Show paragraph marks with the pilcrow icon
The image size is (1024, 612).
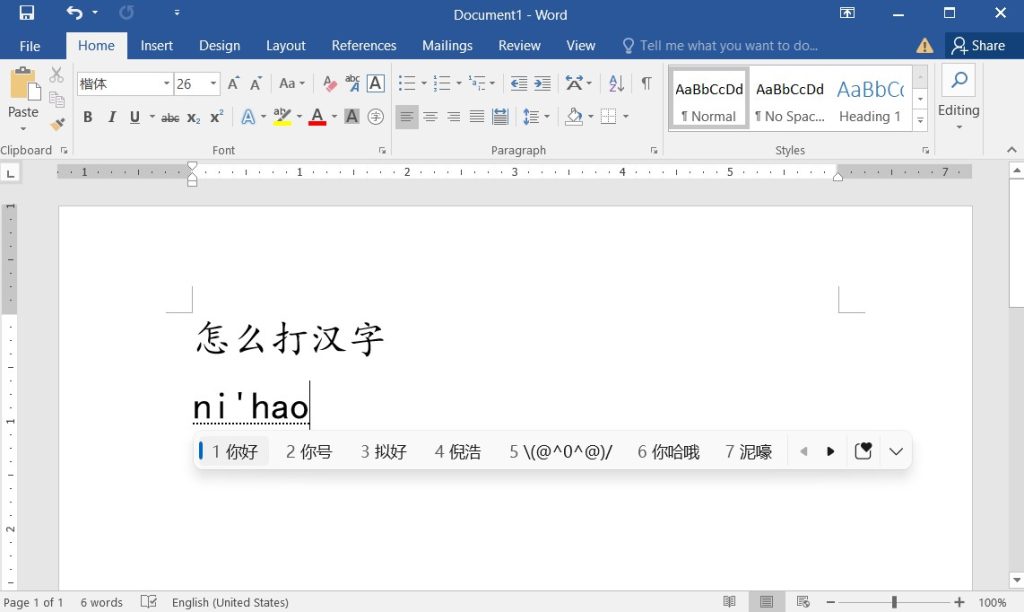point(645,84)
